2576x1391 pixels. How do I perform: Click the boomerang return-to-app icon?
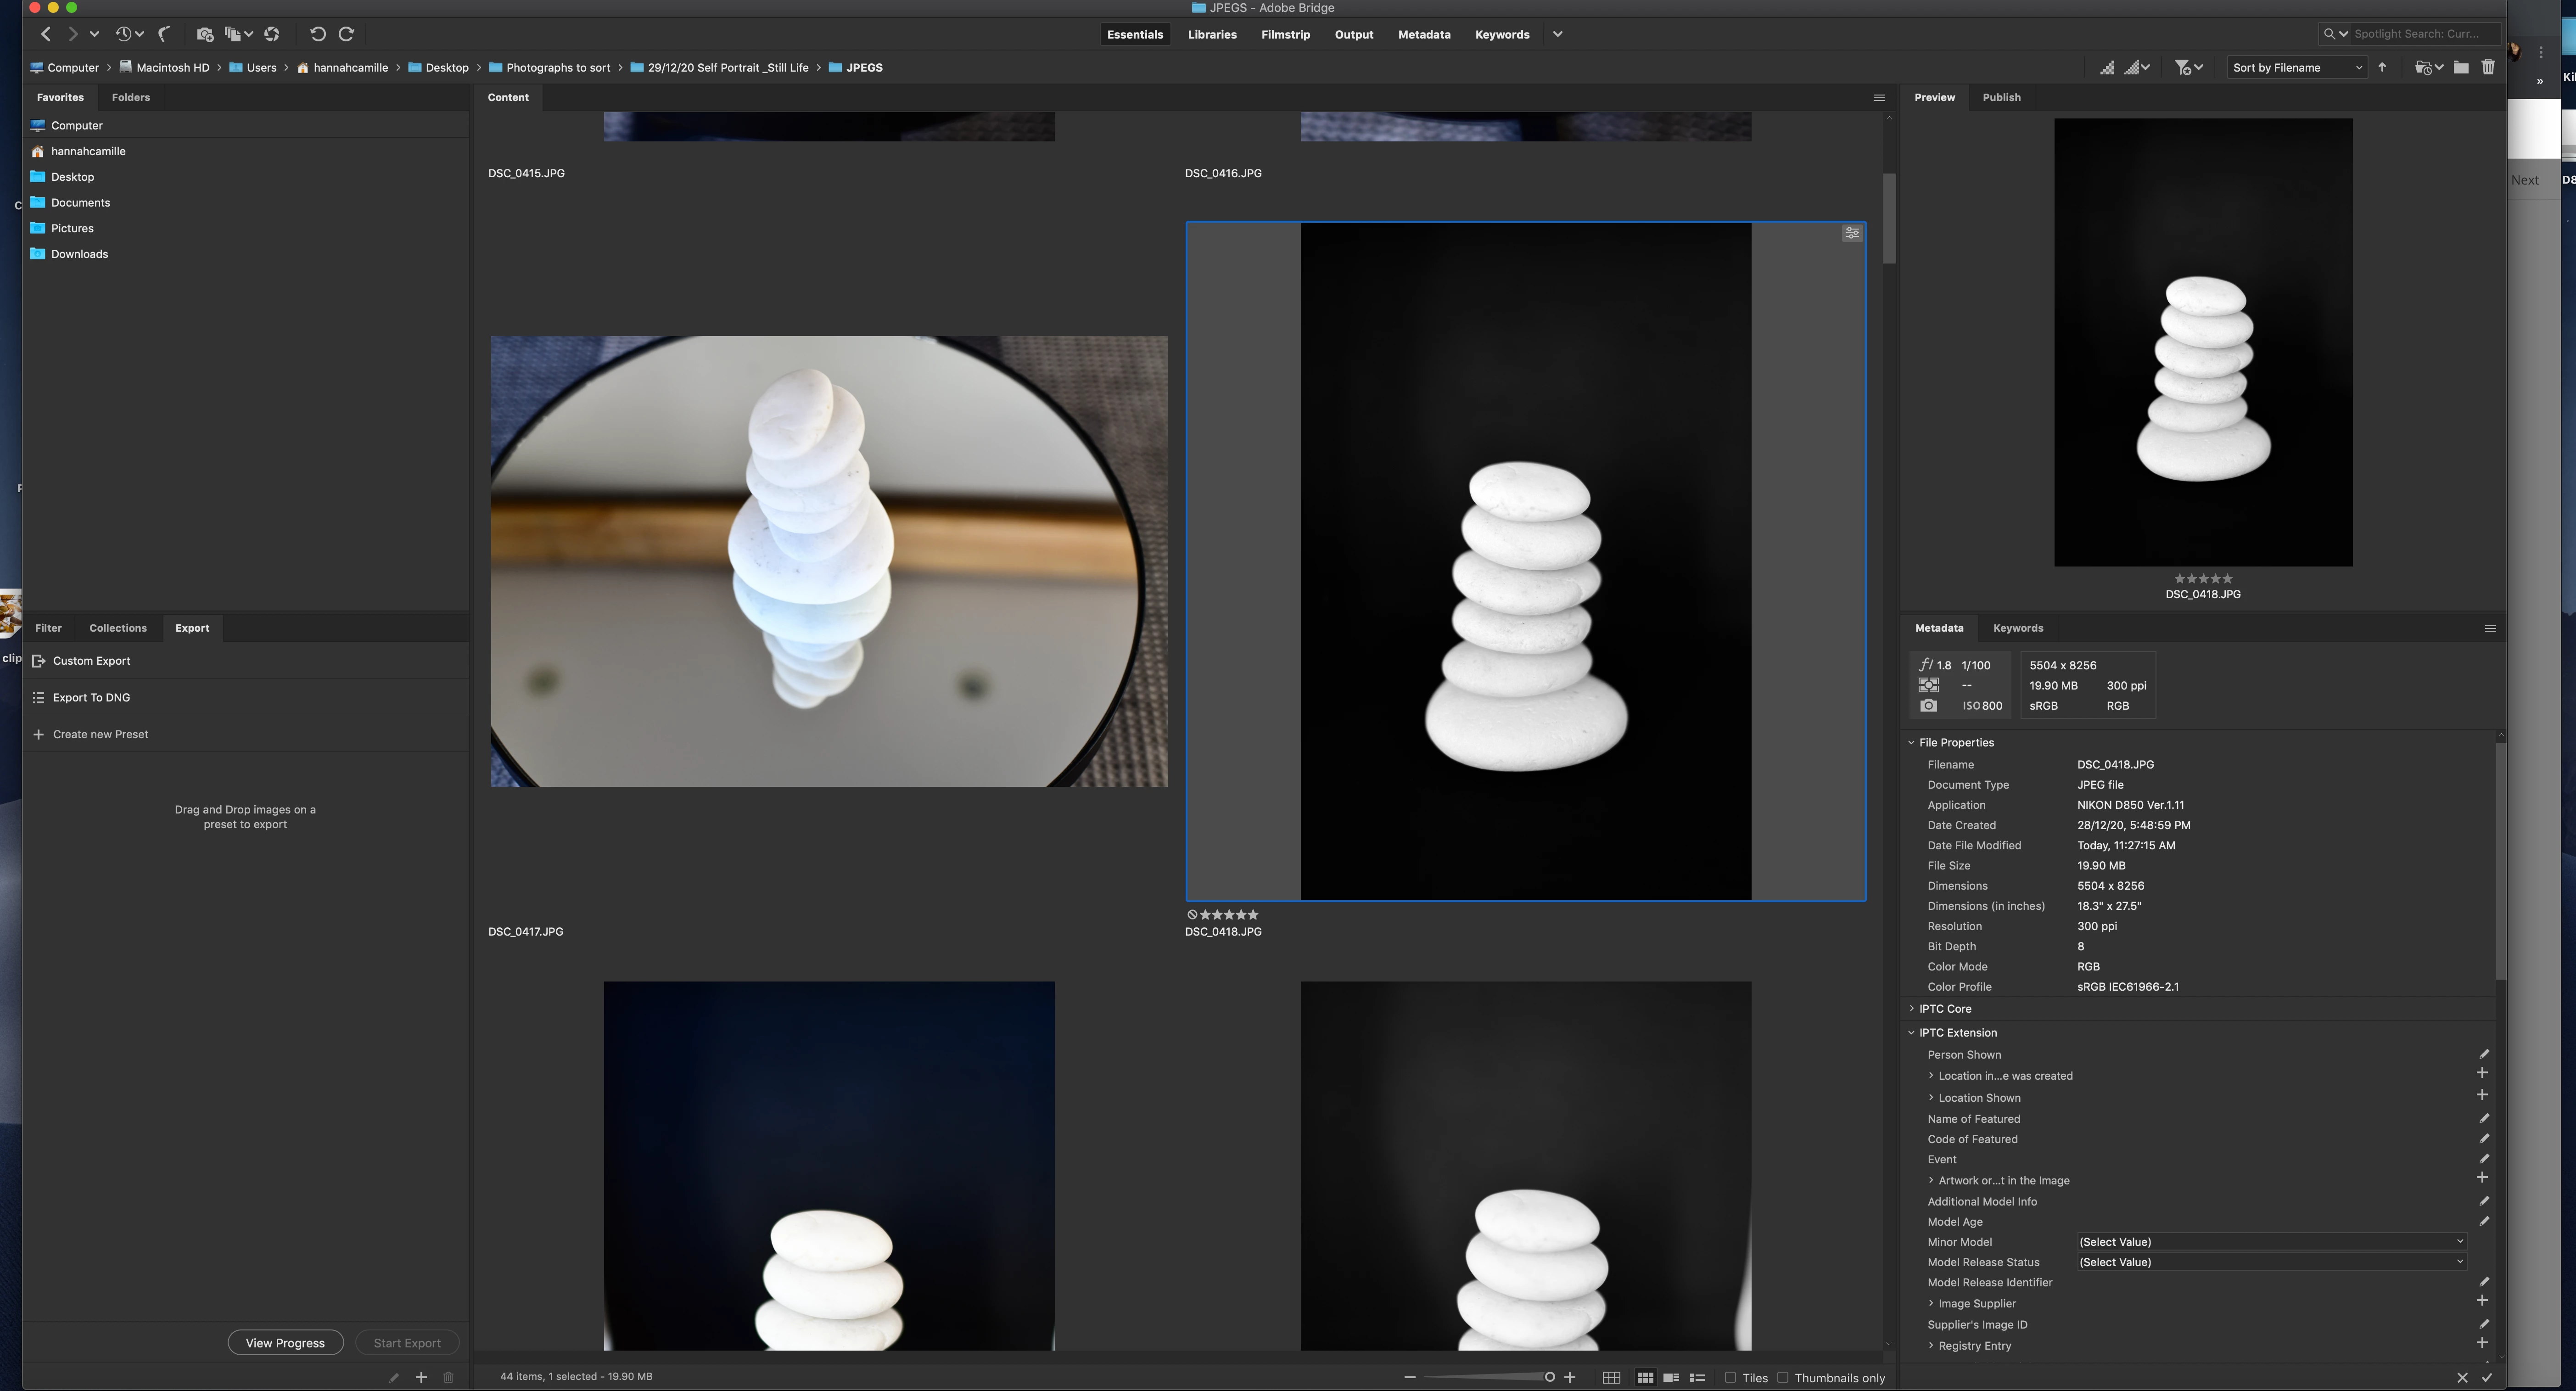click(x=165, y=34)
